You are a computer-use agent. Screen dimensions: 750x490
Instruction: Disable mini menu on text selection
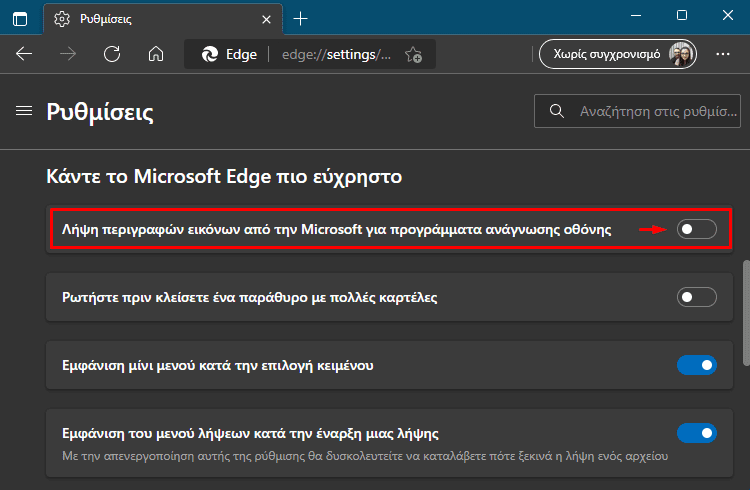[696, 365]
